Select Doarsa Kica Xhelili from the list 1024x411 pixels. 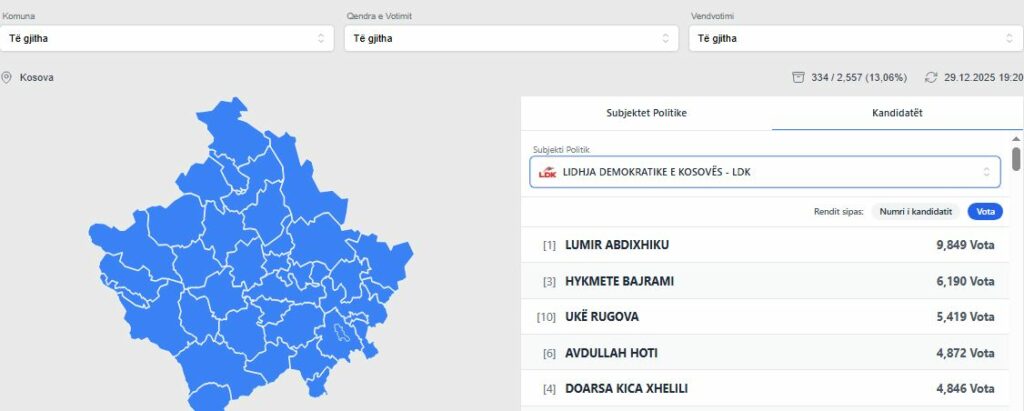[x=765, y=388]
